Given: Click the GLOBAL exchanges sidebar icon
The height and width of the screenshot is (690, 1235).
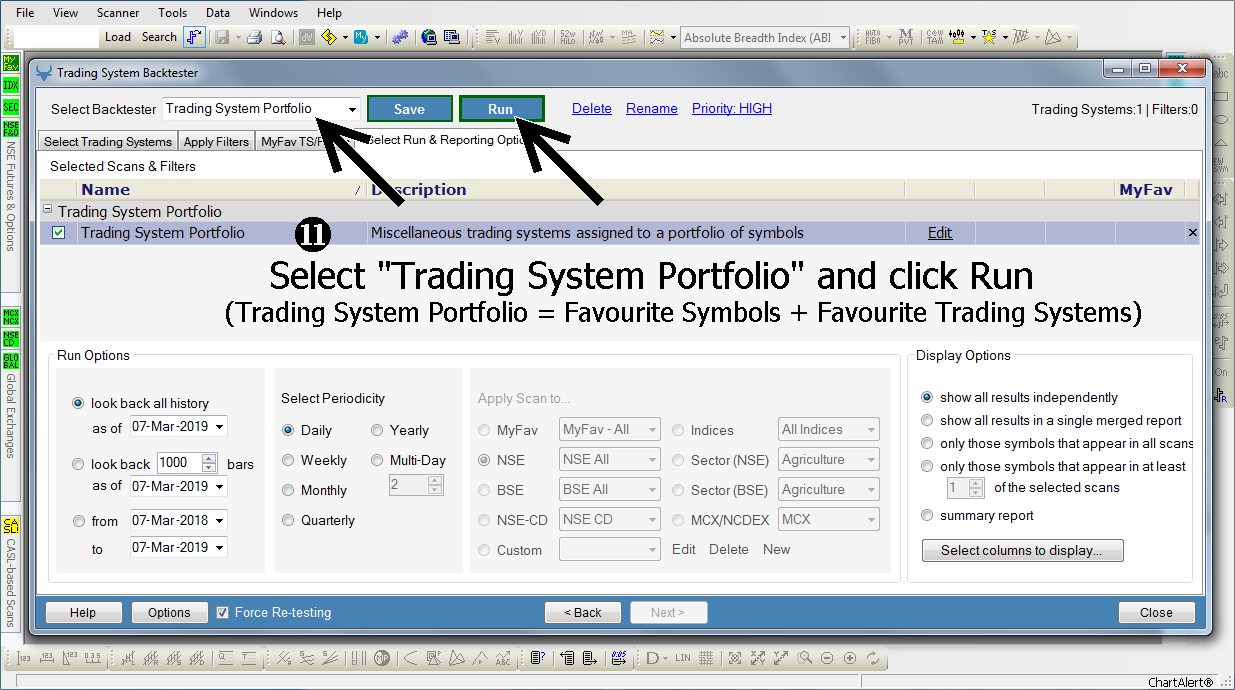Looking at the screenshot, I should pyautogui.click(x=11, y=361).
